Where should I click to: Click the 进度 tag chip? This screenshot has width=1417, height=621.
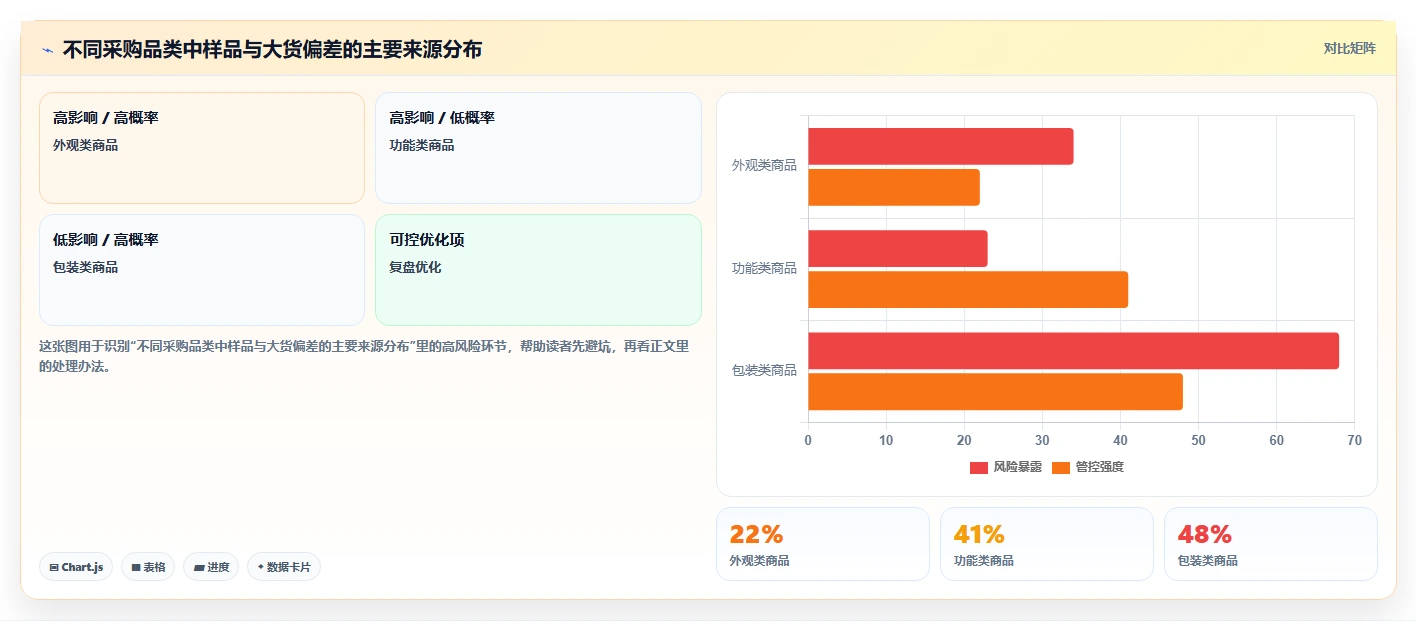tap(211, 567)
